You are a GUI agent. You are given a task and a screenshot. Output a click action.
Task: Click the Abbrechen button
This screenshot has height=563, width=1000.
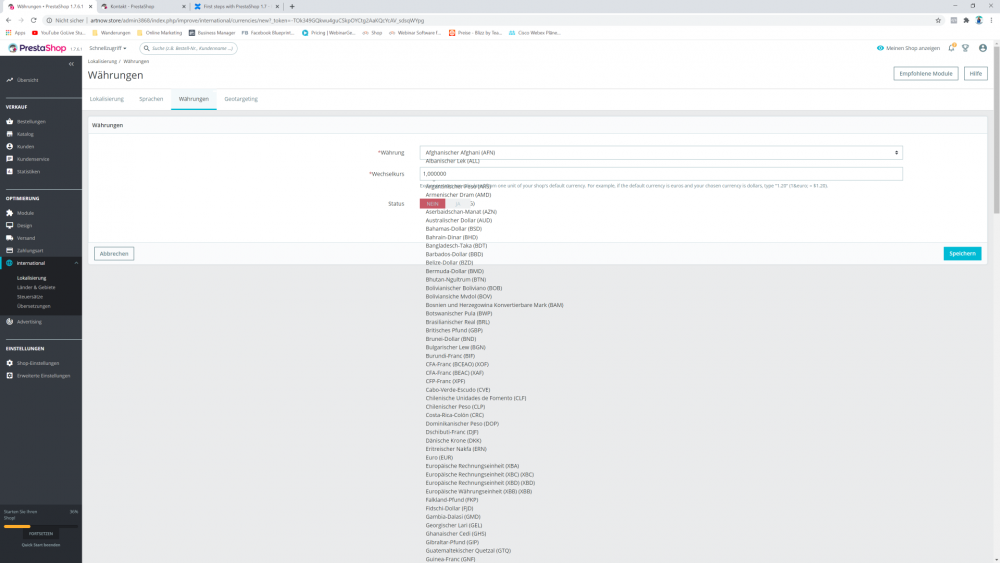[114, 253]
